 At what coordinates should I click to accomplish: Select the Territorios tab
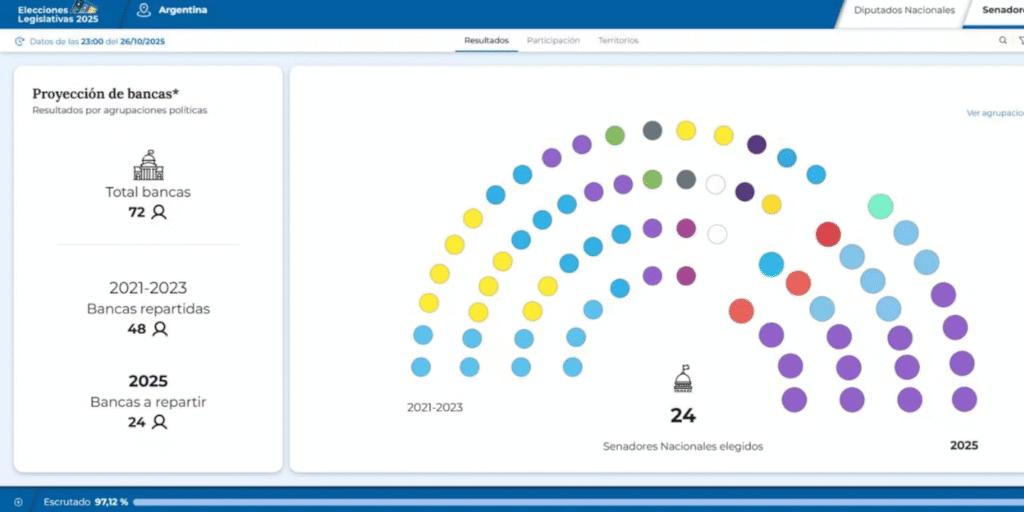tap(618, 41)
